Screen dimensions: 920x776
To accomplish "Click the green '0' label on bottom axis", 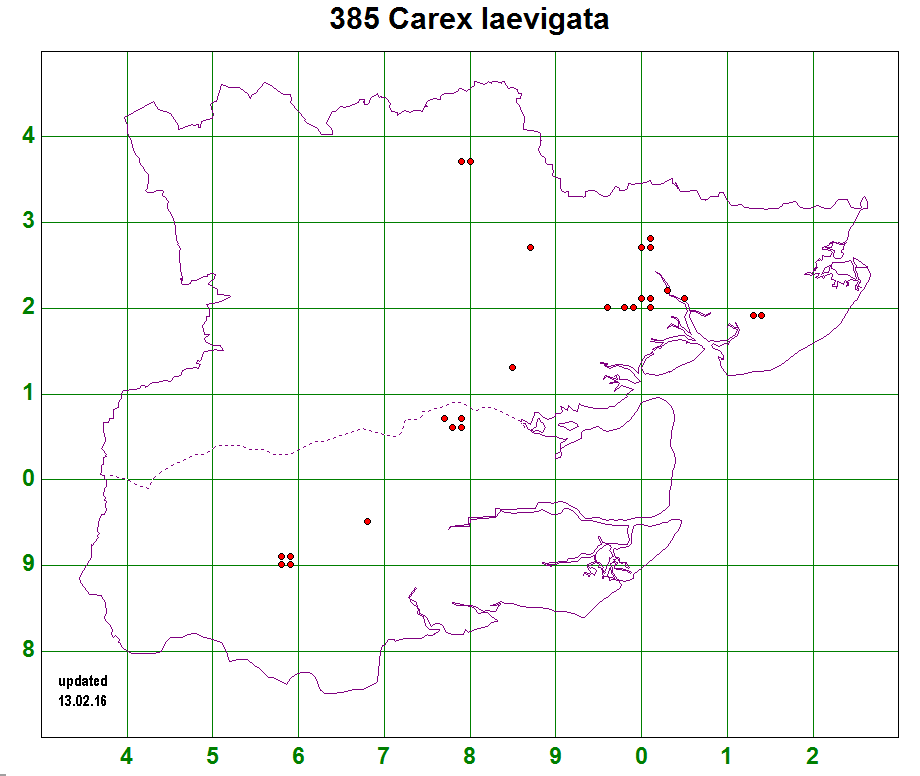I will (641, 755).
